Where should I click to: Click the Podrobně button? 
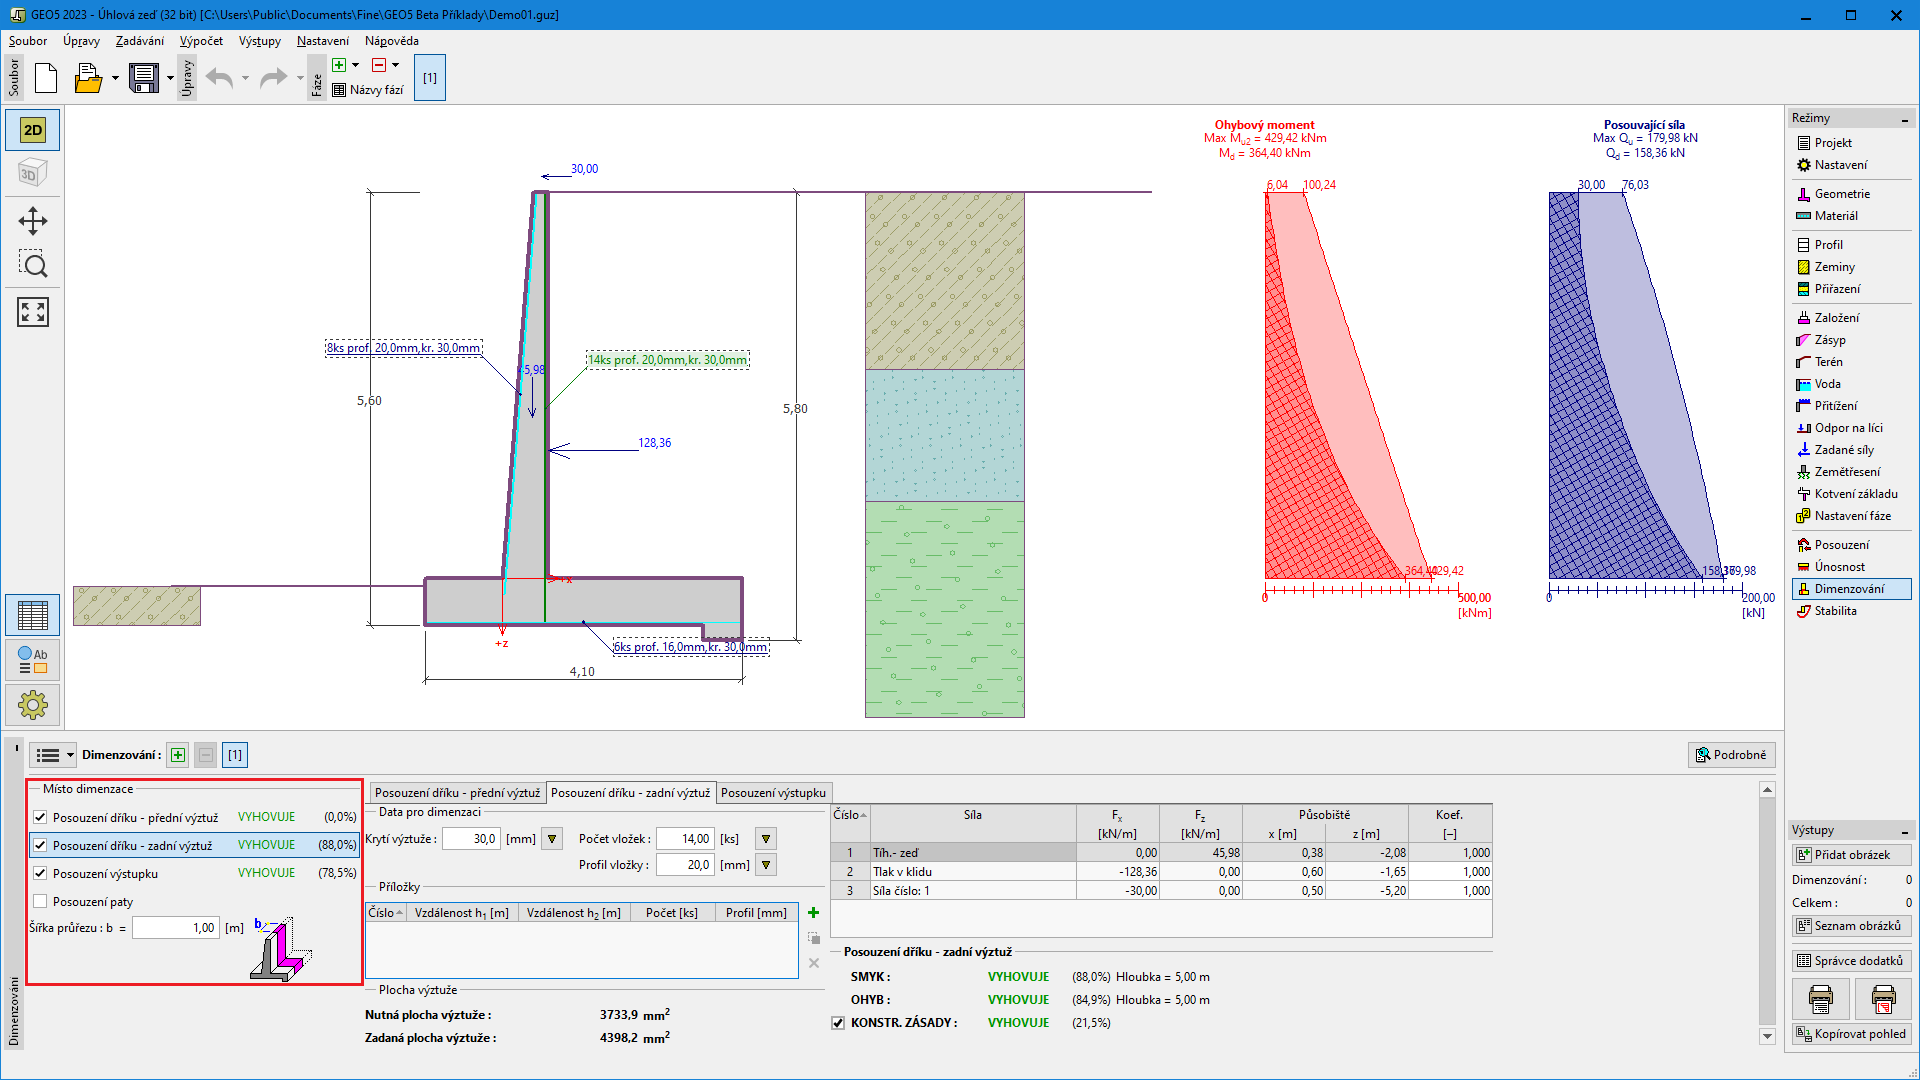pyautogui.click(x=1731, y=755)
